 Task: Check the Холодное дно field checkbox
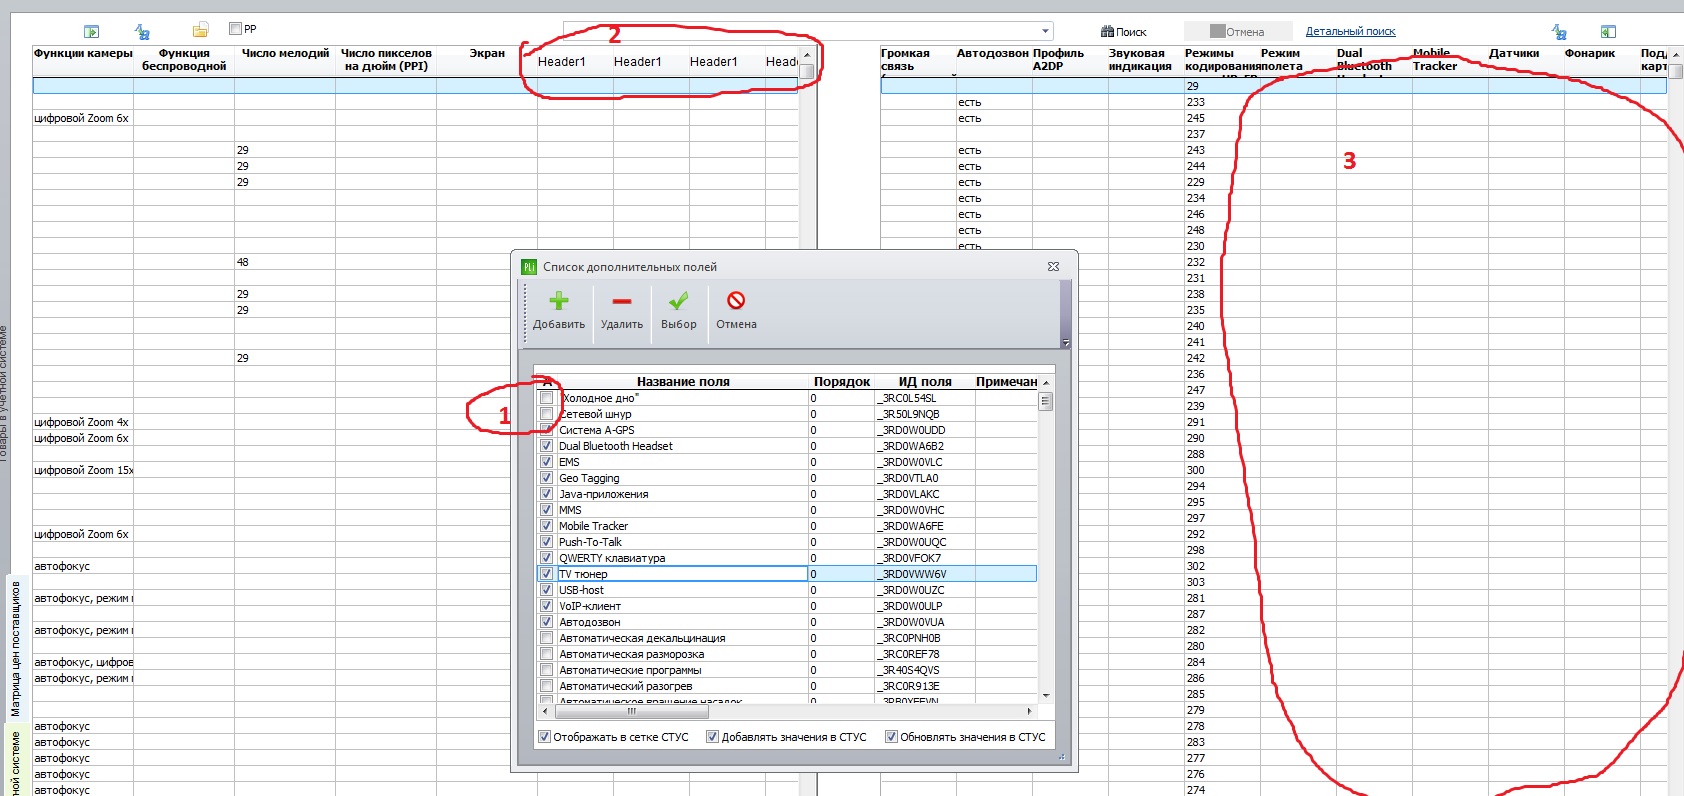tap(547, 398)
